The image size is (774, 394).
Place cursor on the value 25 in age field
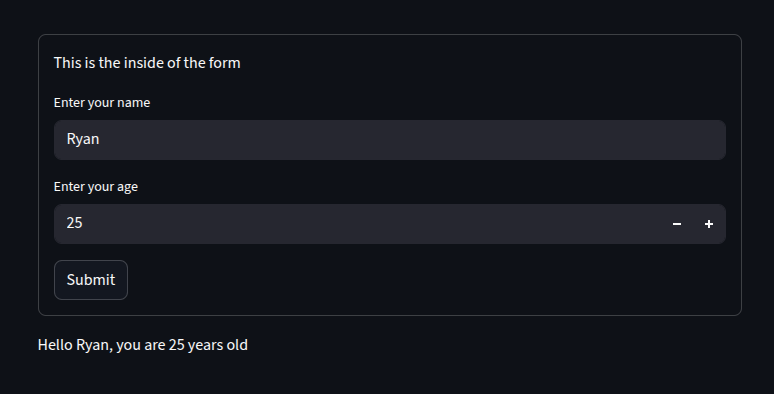(75, 223)
